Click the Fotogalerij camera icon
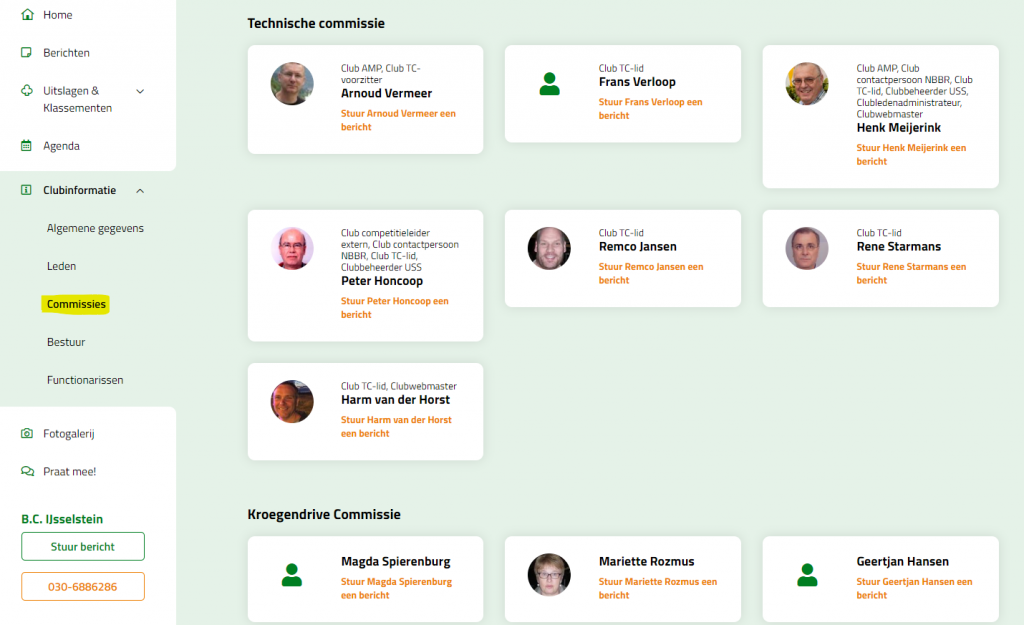 click(x=27, y=433)
